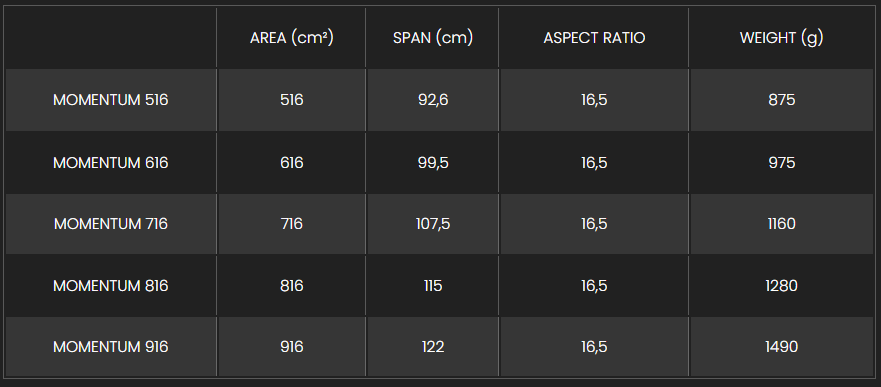Click the ASPECT RATIO column header
This screenshot has width=881, height=387.
click(594, 38)
